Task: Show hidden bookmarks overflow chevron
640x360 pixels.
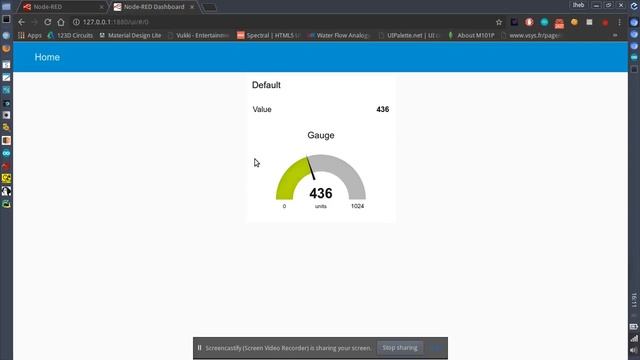Action: tap(615, 36)
